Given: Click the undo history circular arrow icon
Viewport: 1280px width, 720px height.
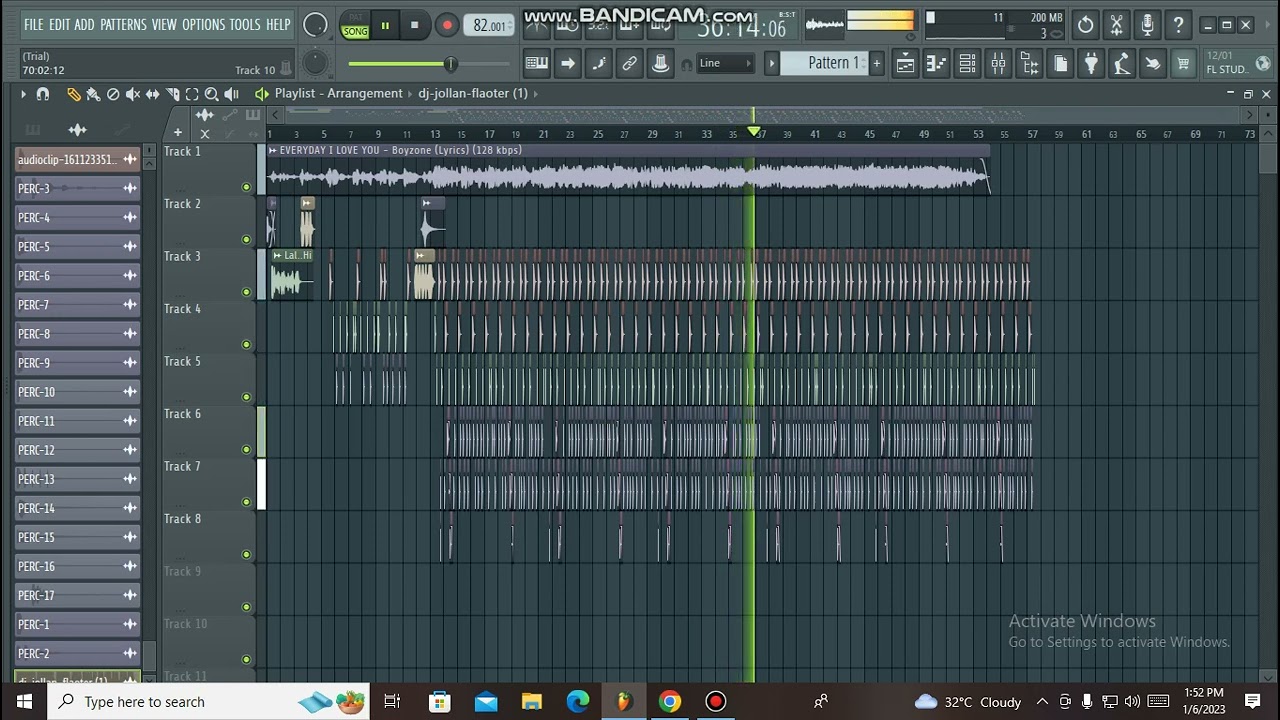Looking at the screenshot, I should pos(1086,25).
